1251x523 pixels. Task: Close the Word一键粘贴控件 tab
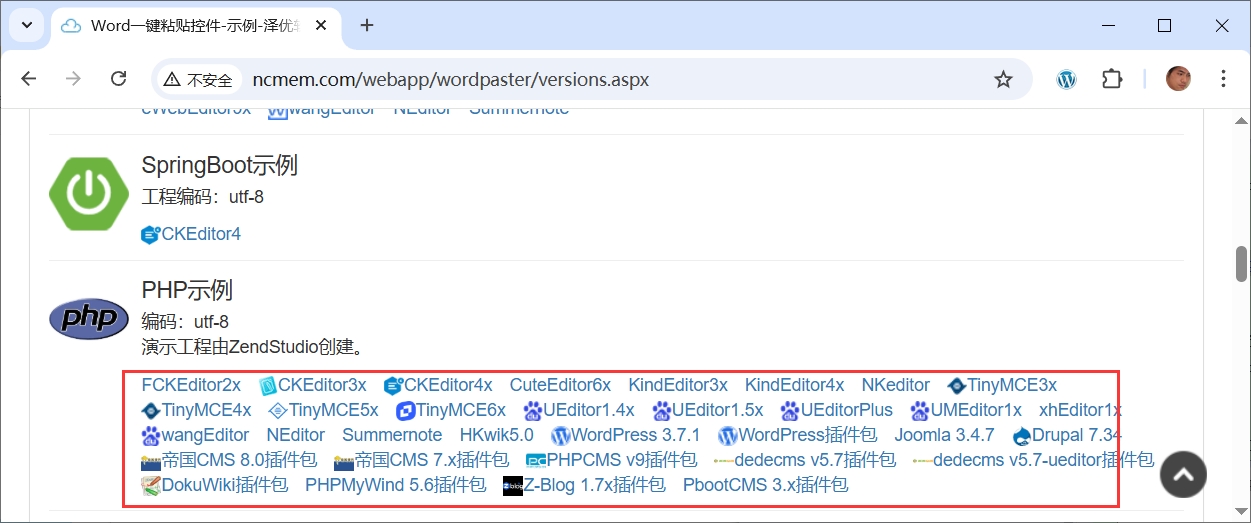[320, 26]
